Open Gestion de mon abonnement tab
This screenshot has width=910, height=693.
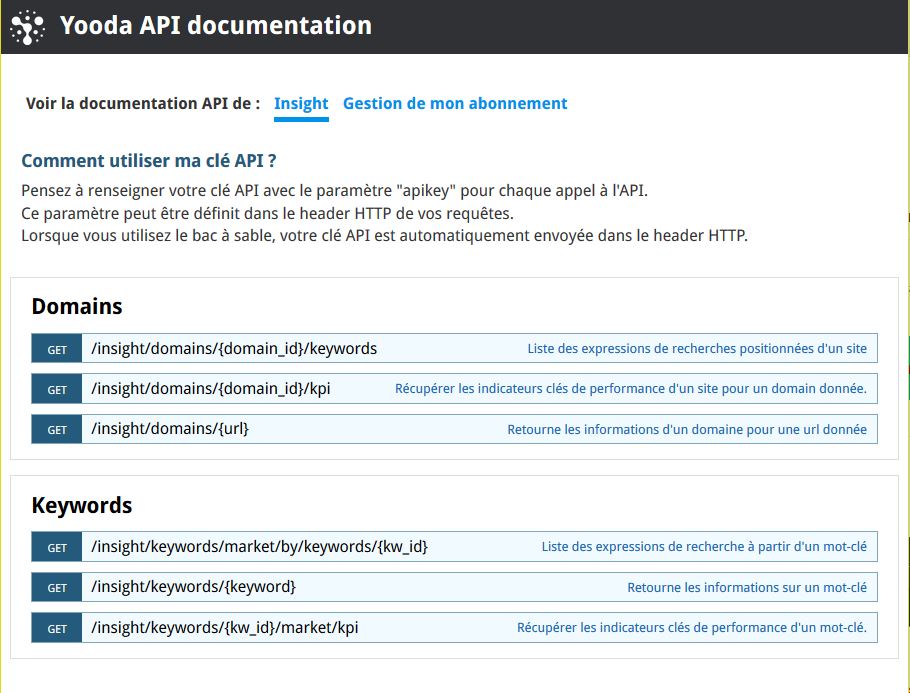(455, 103)
